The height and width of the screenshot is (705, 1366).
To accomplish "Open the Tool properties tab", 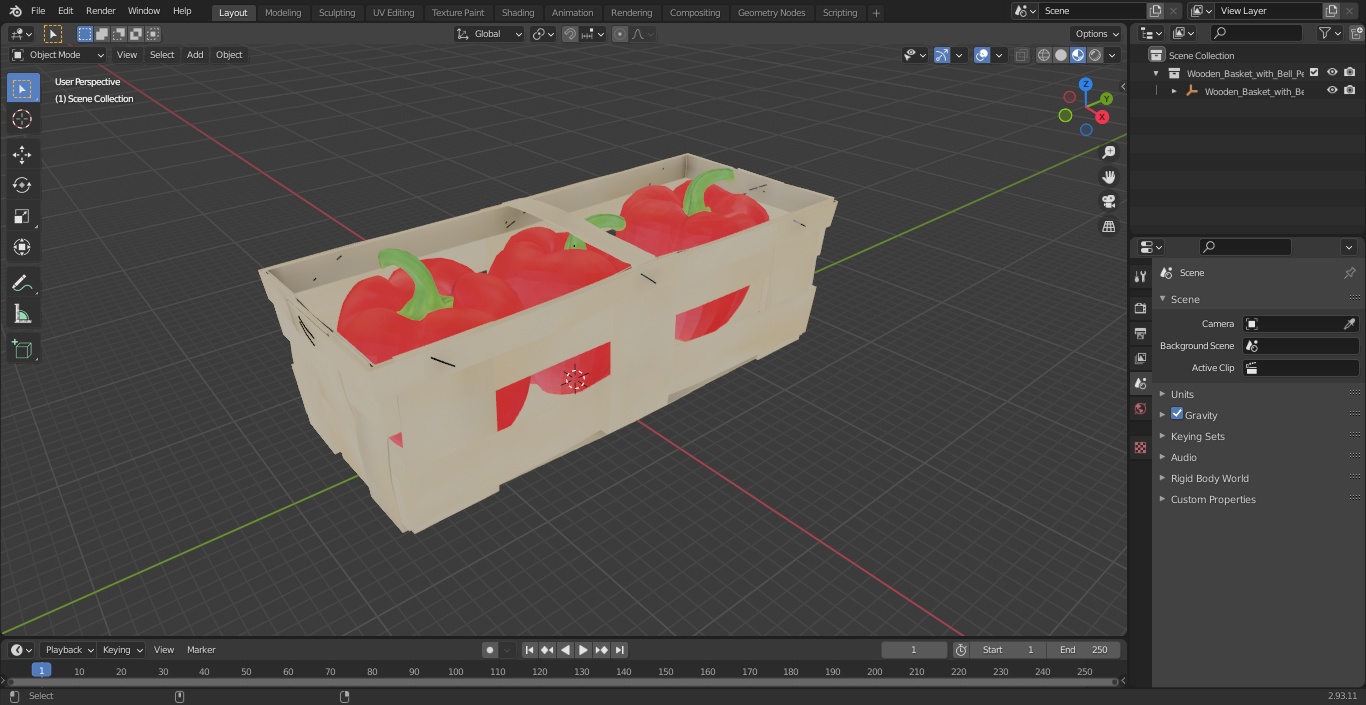I will pyautogui.click(x=1140, y=276).
